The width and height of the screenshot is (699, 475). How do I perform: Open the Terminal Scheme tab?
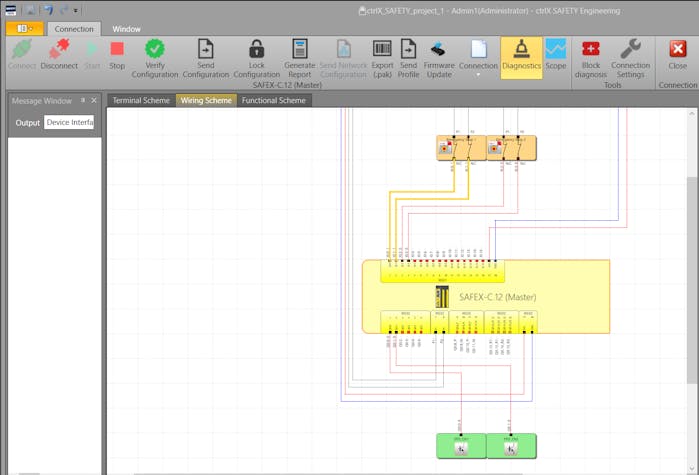(x=141, y=100)
